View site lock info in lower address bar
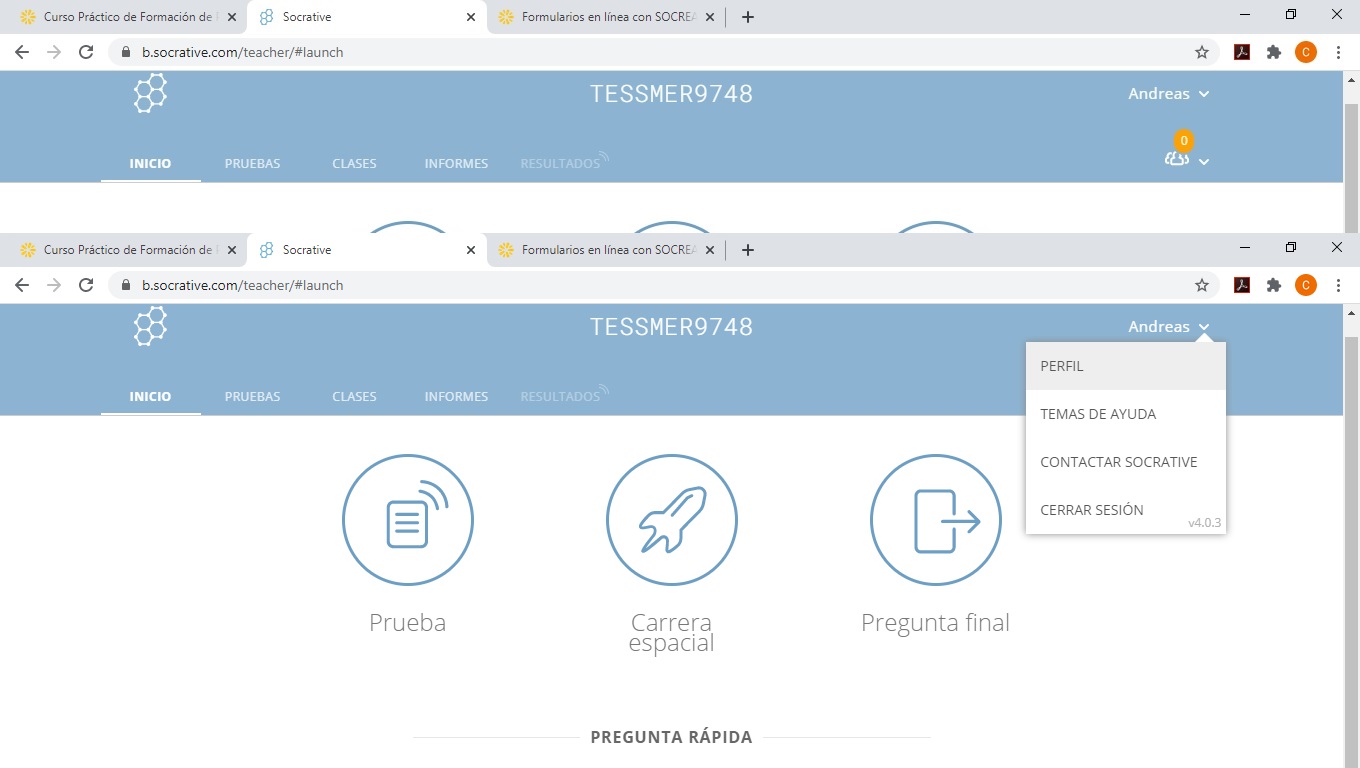 point(126,285)
